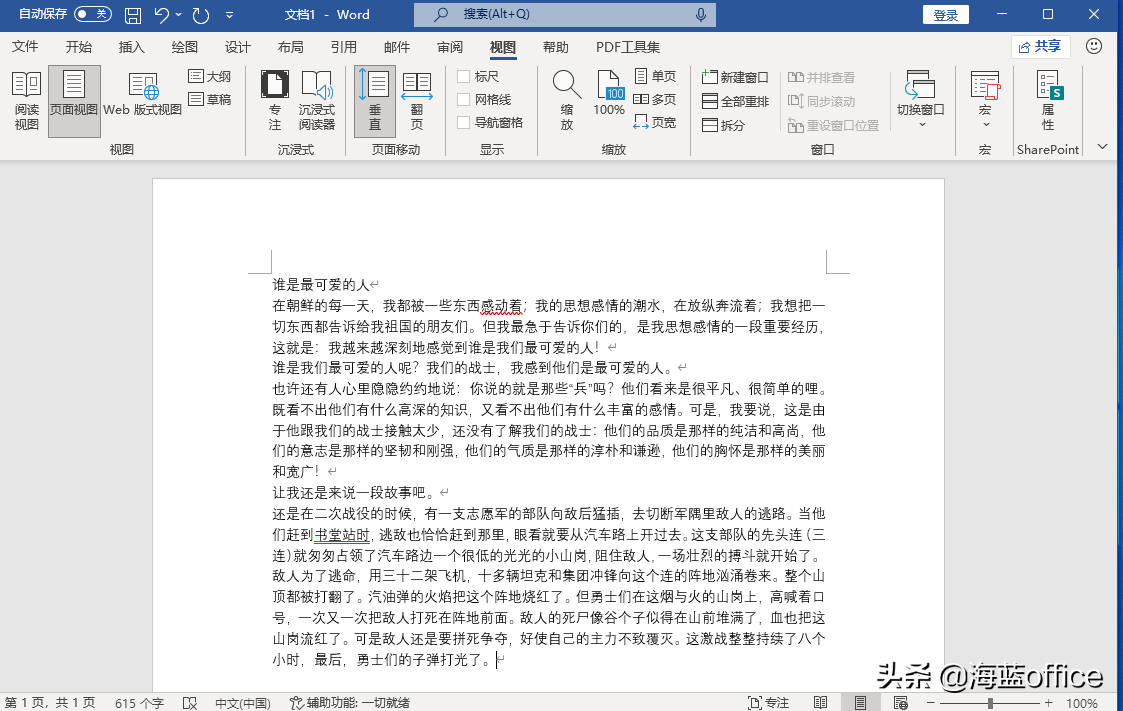1123x711 pixels.
Task: Open the Insert (插入) tab
Action: click(x=132, y=47)
